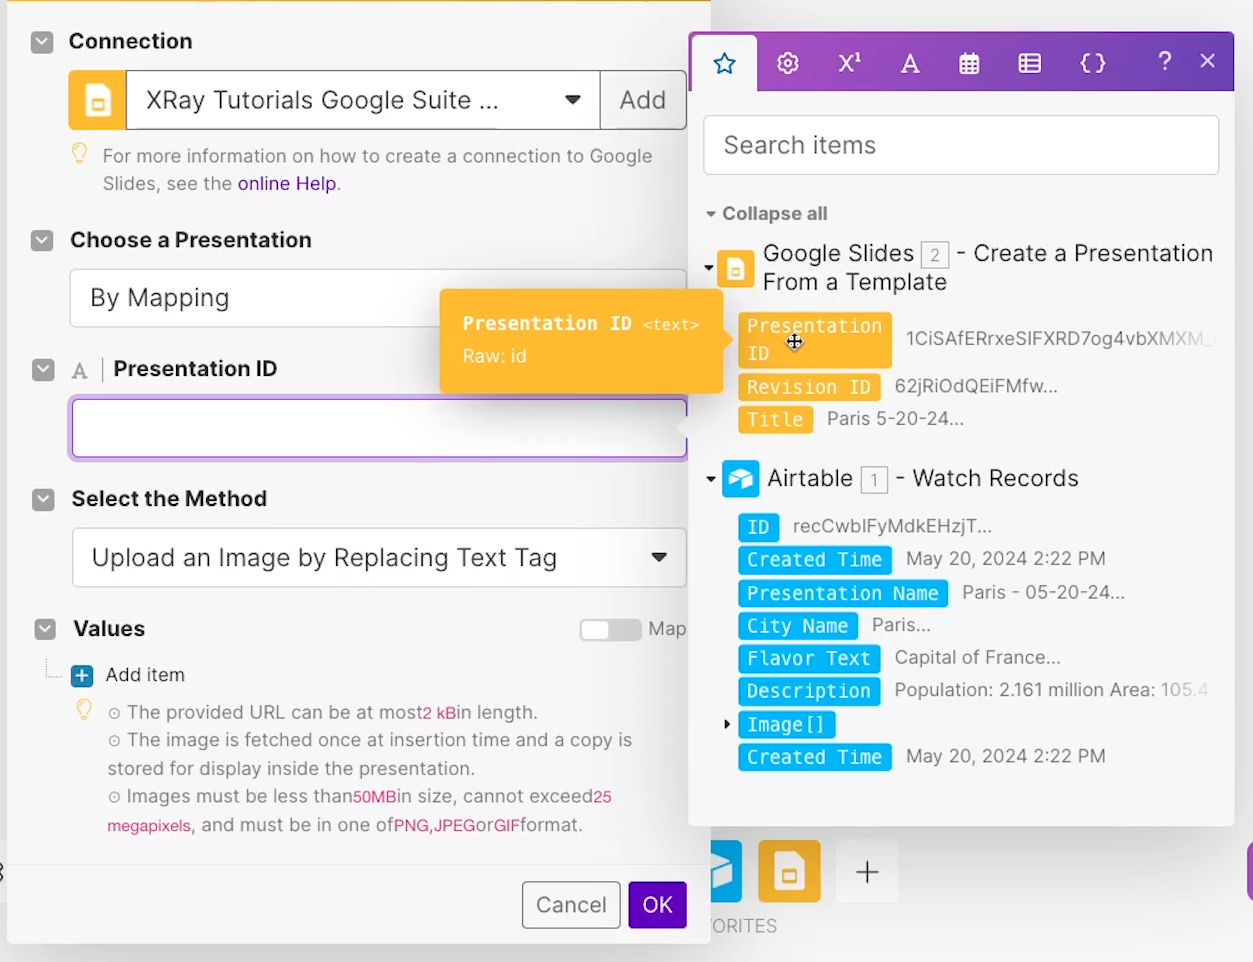Click the value text 'recCwblFyMdkEHzjT...'
This screenshot has height=962, width=1253.
pyautogui.click(x=892, y=526)
